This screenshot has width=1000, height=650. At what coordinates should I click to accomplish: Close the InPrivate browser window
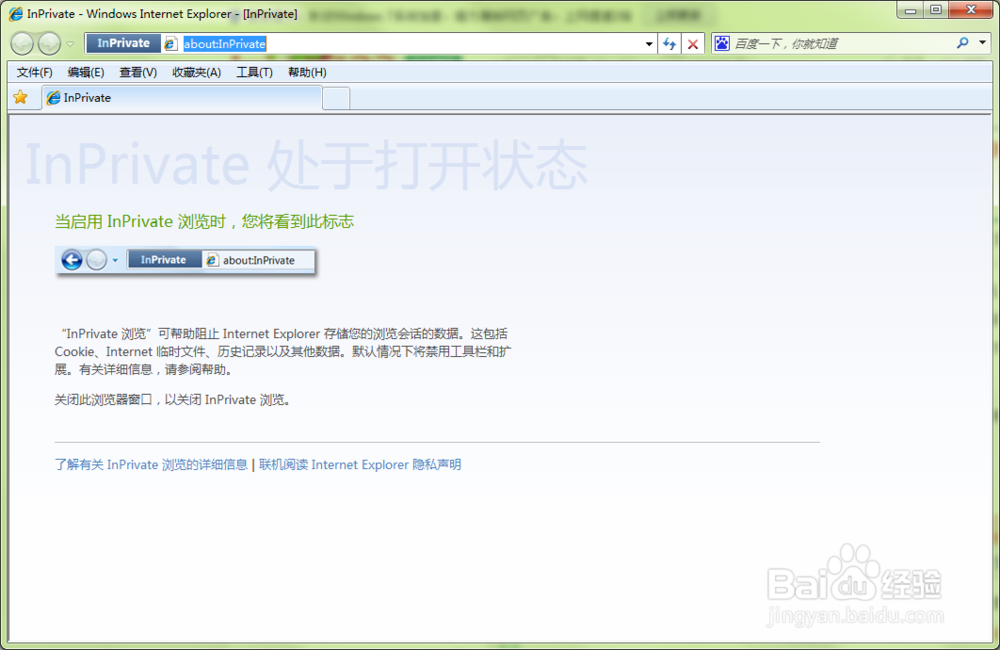pos(970,10)
